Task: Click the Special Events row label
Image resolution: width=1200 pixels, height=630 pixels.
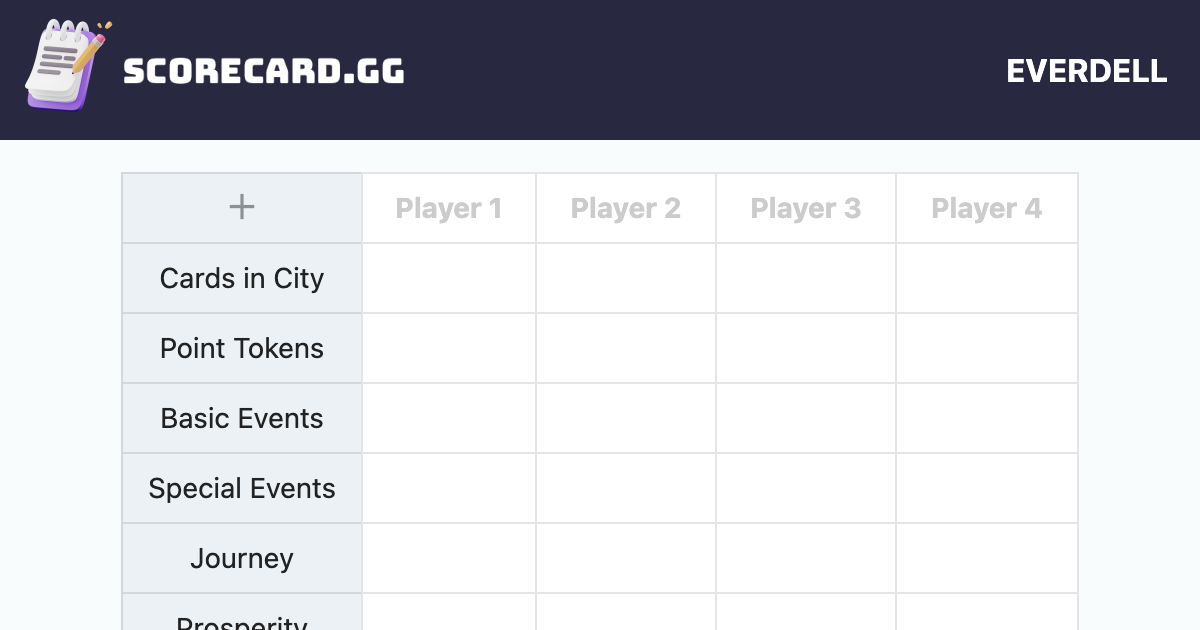Action: click(x=242, y=488)
